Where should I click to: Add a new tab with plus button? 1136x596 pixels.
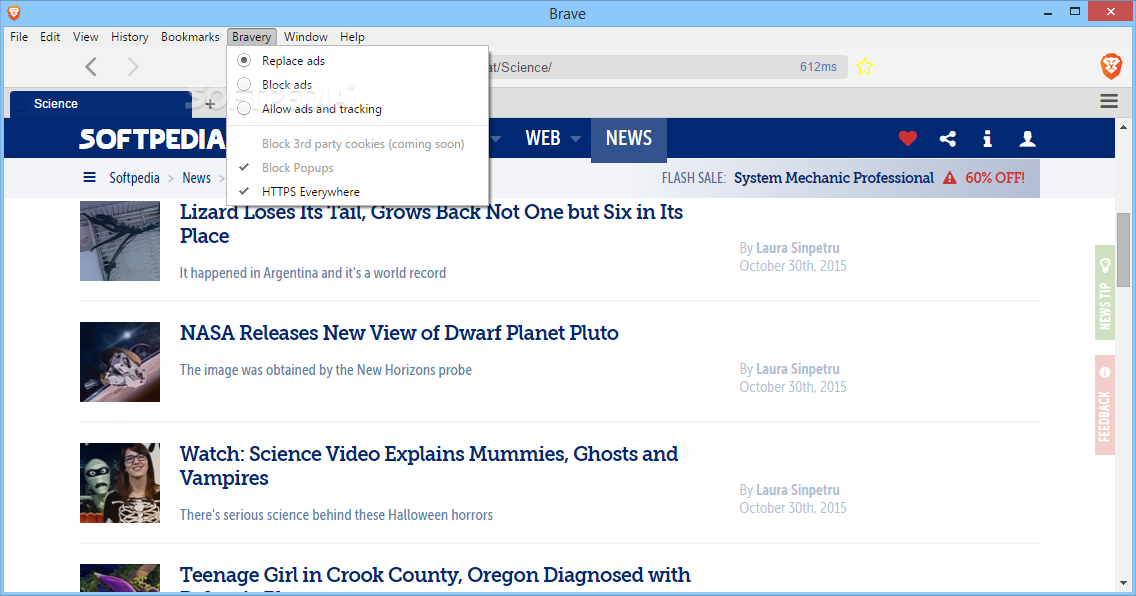(209, 104)
